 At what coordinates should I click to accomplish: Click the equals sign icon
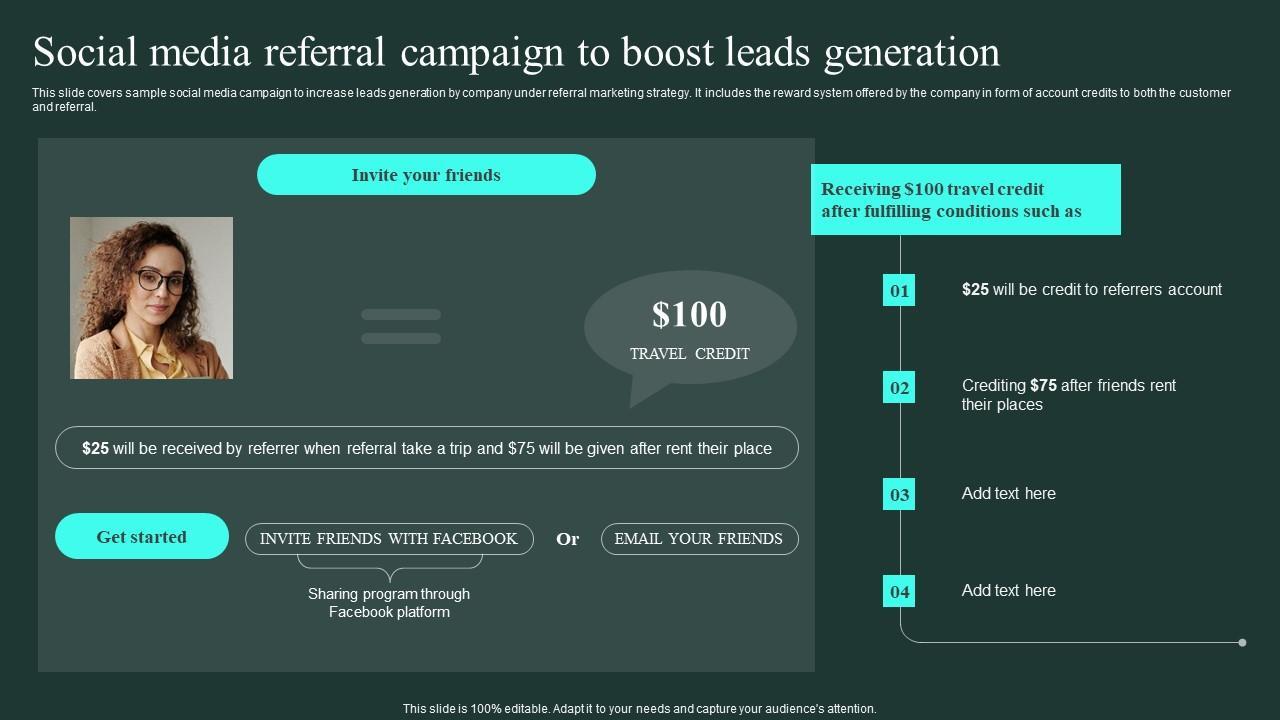point(401,326)
